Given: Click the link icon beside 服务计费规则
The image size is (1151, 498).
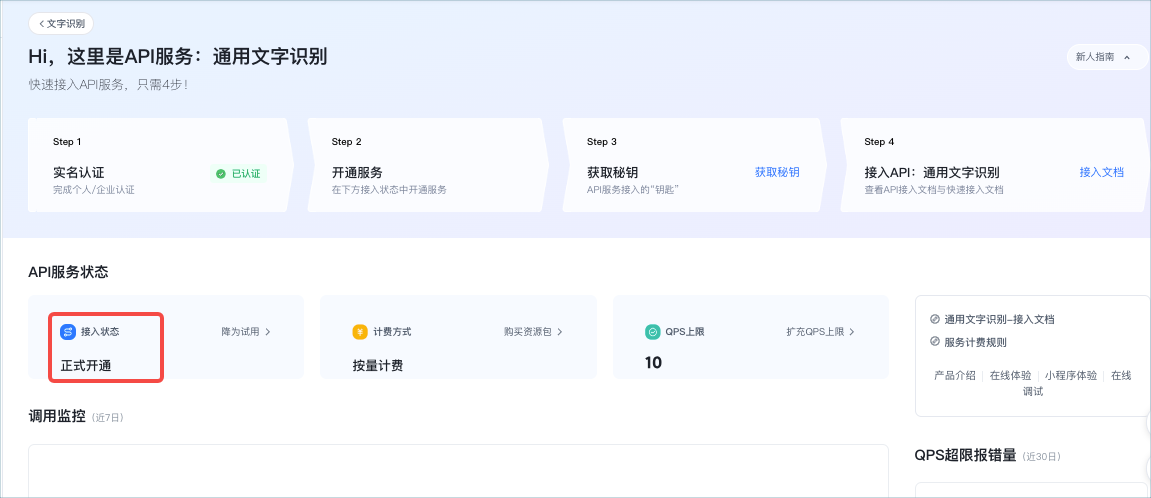Looking at the screenshot, I should pos(934,342).
